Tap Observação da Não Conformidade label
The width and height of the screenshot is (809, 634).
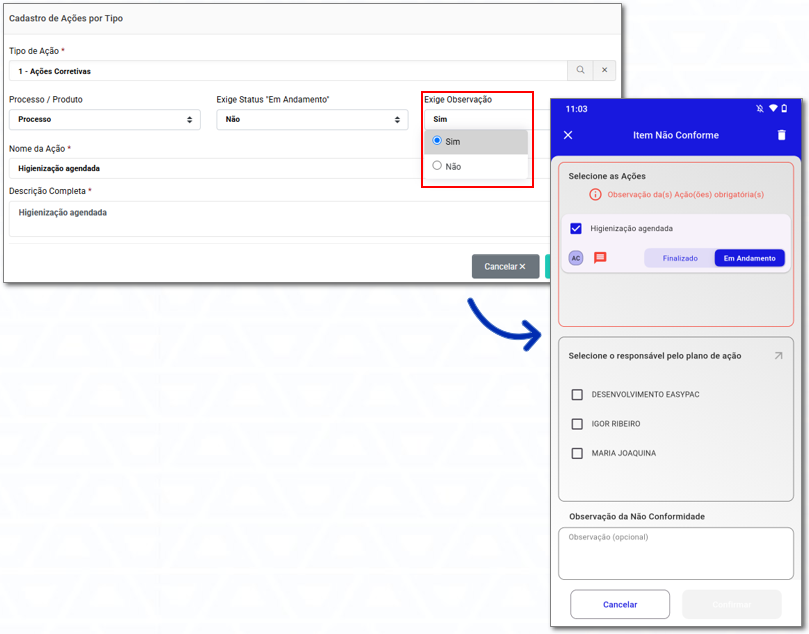pos(637,516)
